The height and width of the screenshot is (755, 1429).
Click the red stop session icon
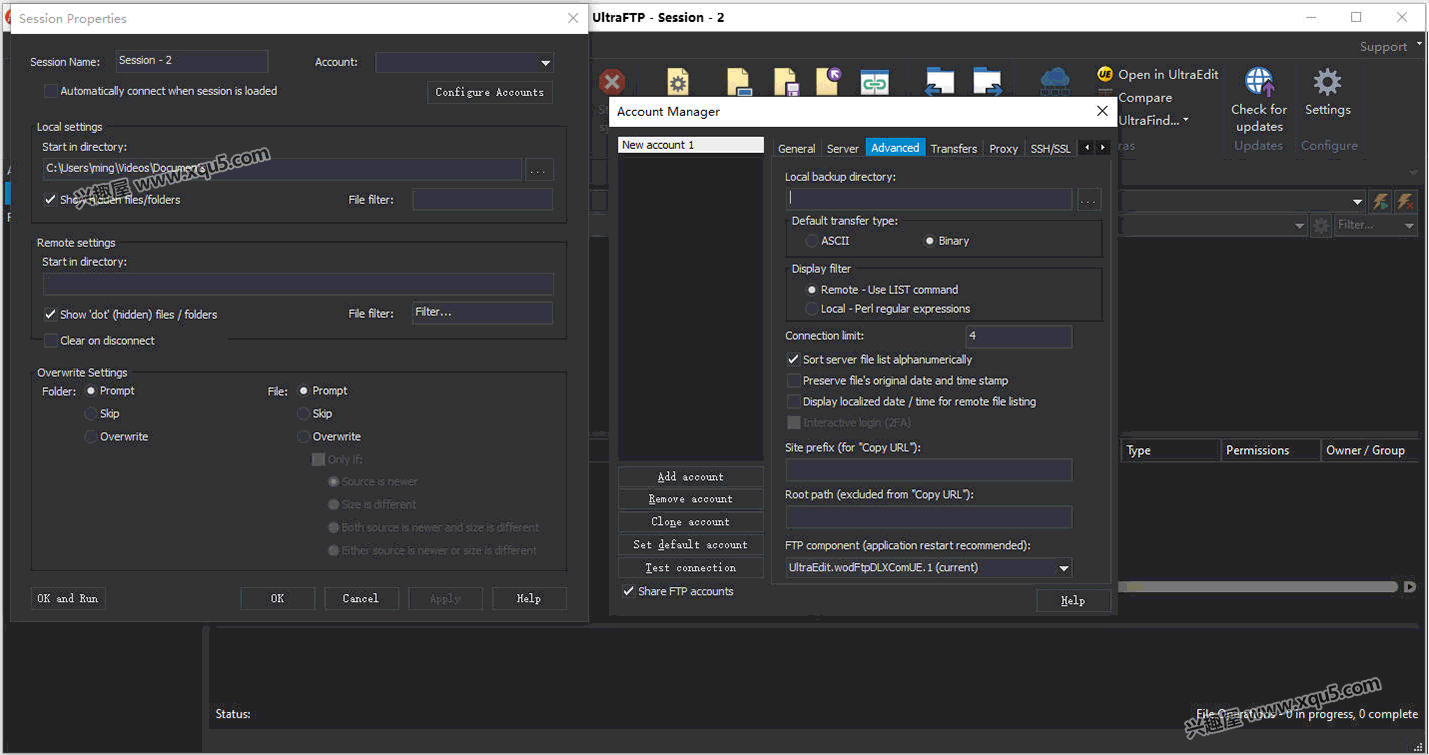[x=612, y=82]
